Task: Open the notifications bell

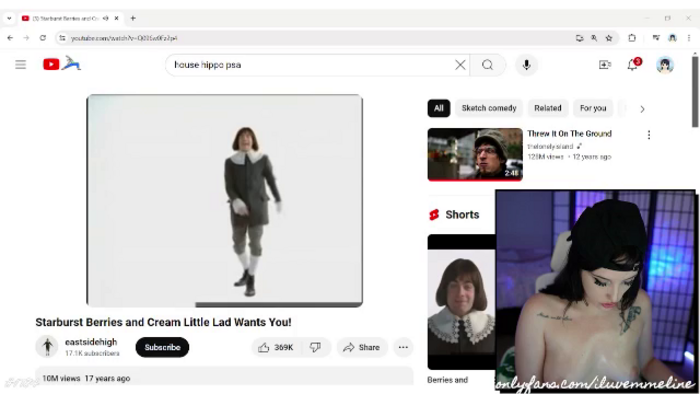Action: (x=633, y=65)
